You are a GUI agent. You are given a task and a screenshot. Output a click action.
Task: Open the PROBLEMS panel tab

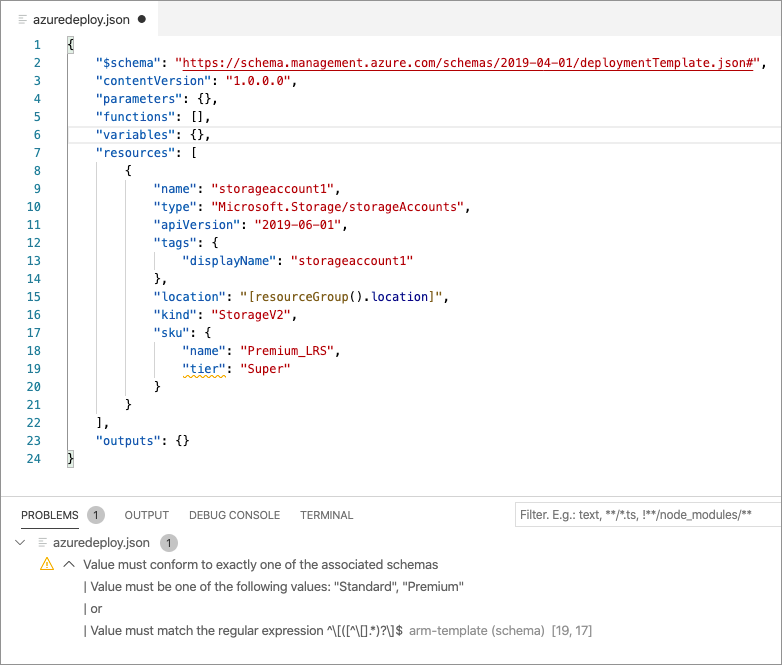[50, 515]
